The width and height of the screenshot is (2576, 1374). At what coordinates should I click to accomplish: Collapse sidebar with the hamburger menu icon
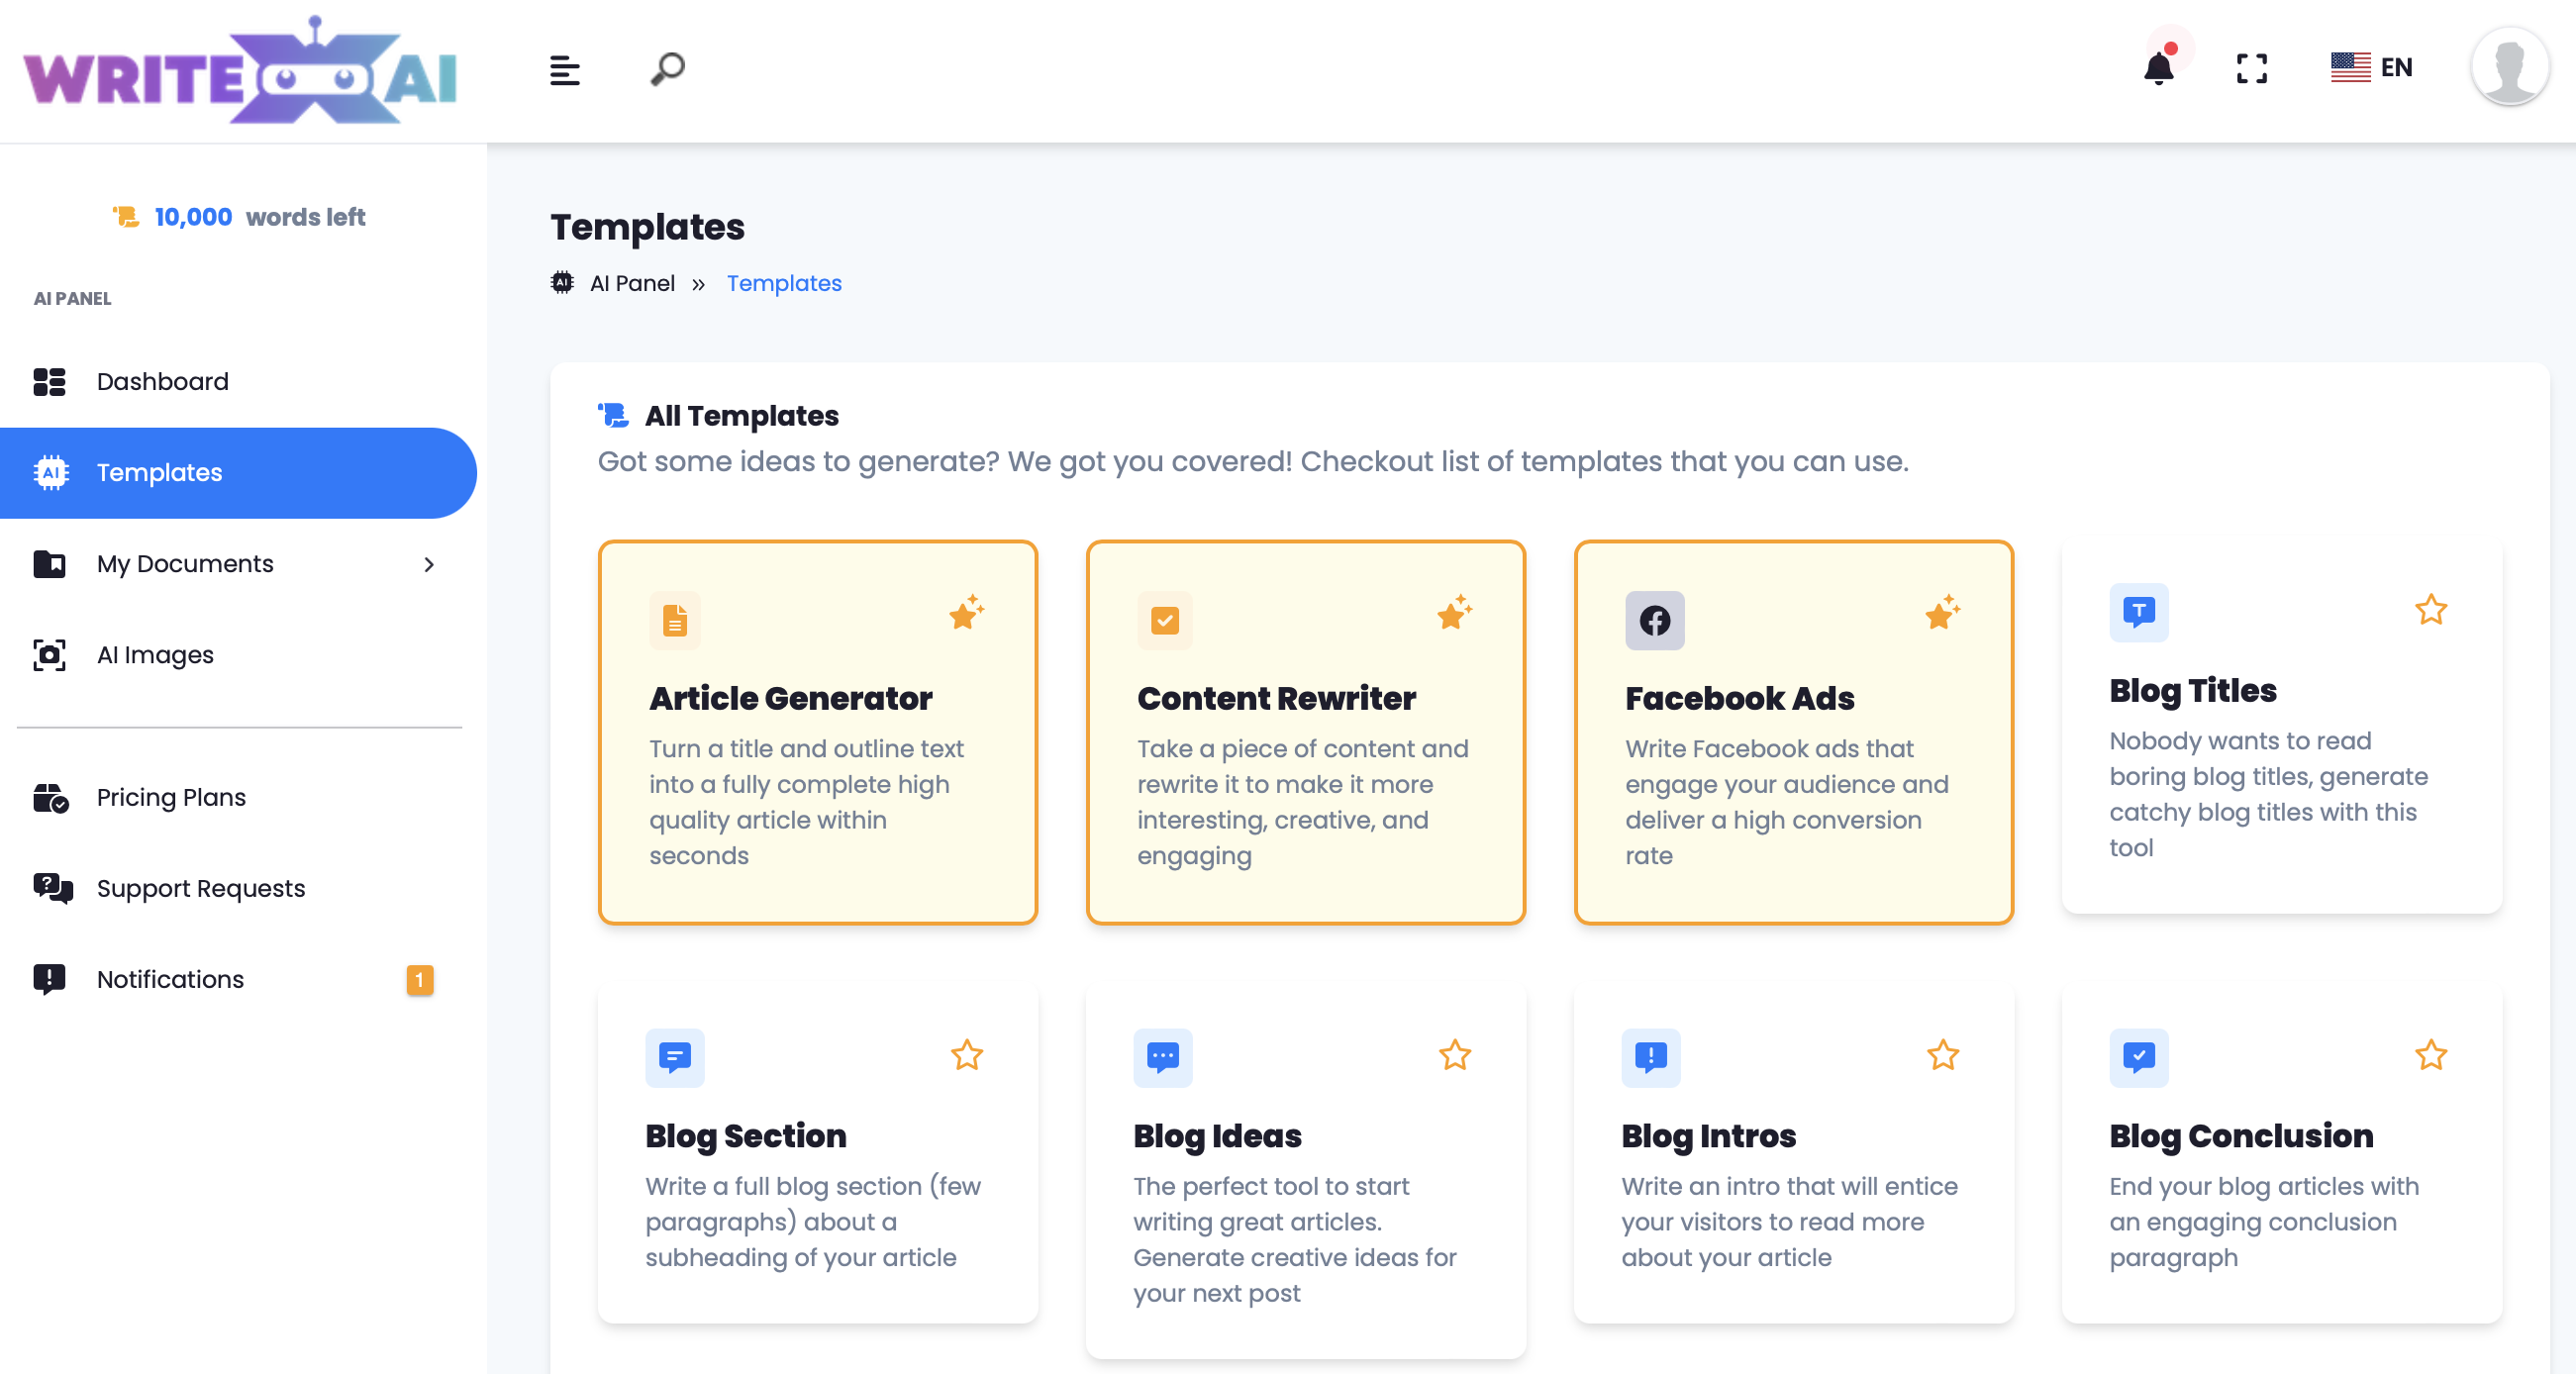coord(564,70)
